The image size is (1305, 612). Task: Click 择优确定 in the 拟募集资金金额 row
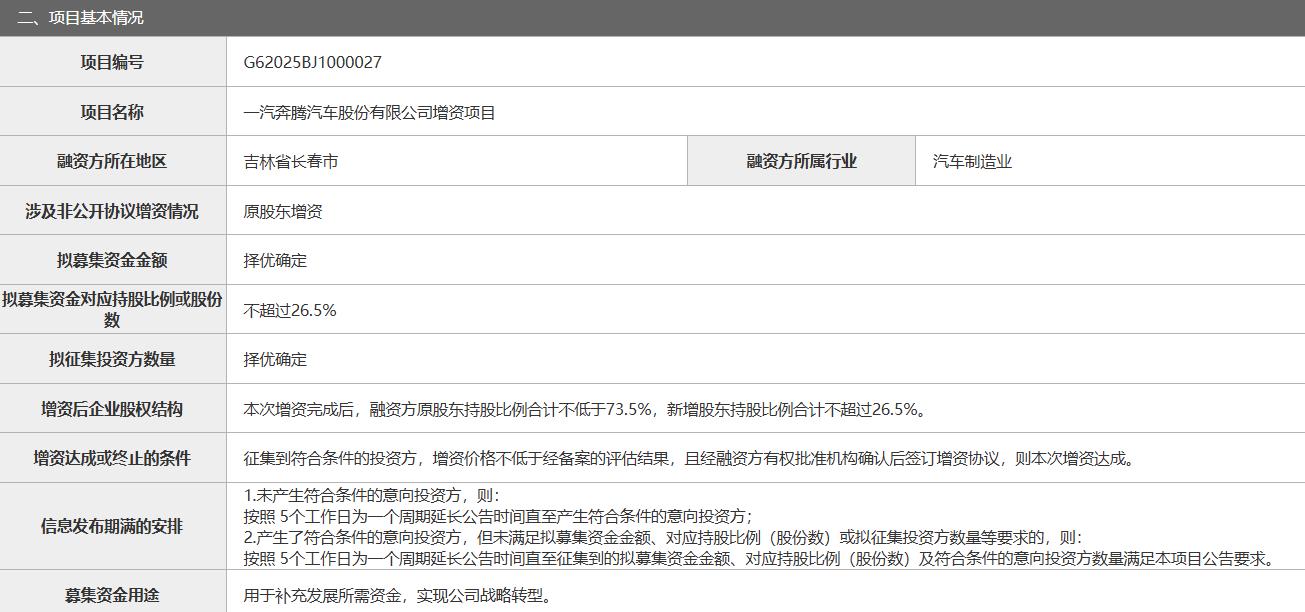point(275,260)
